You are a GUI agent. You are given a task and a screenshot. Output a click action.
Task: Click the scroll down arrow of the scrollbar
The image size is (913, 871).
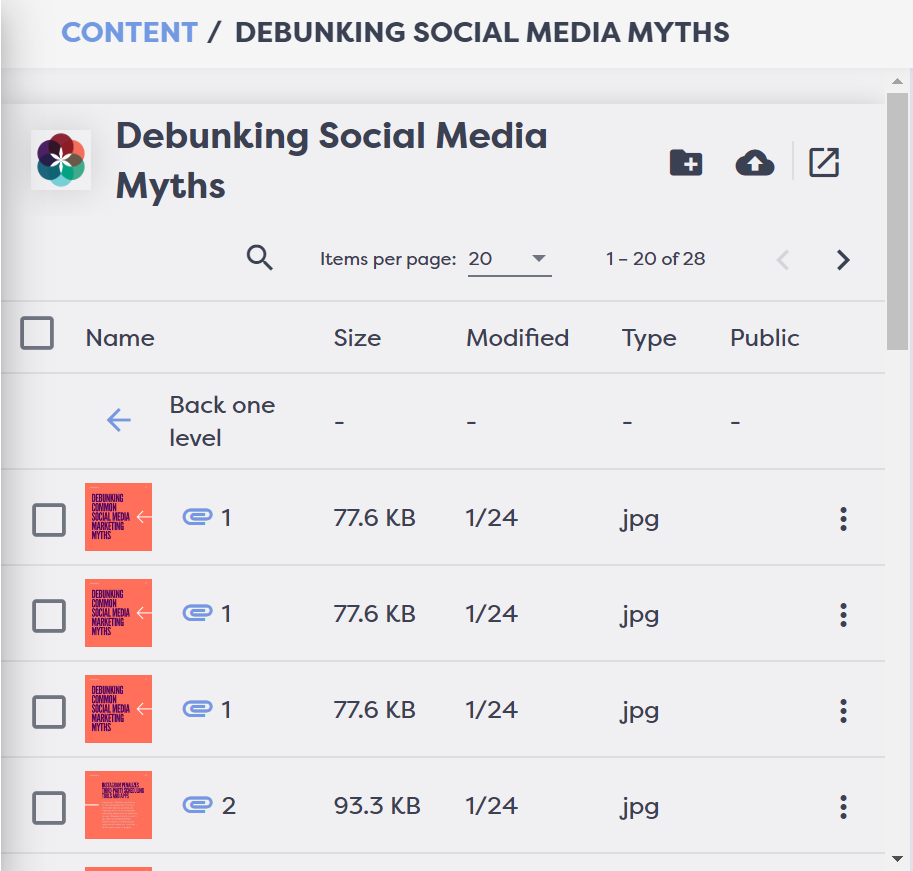click(897, 859)
